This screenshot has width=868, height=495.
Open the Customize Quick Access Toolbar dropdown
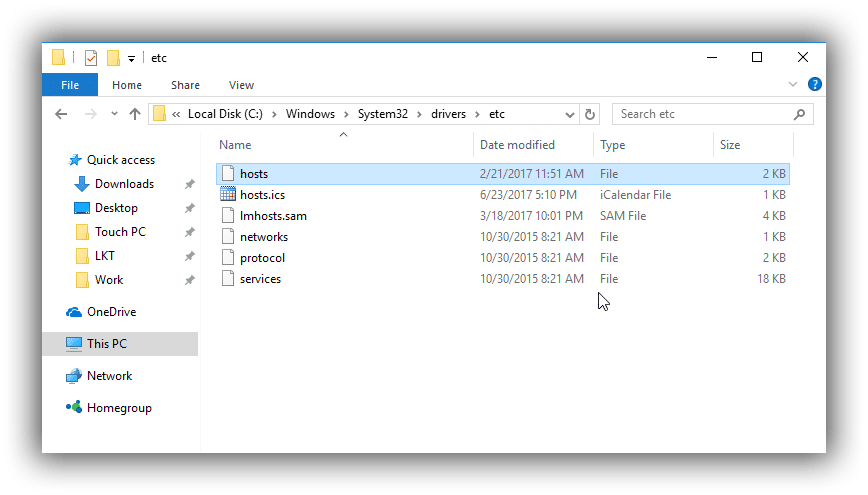coord(131,58)
